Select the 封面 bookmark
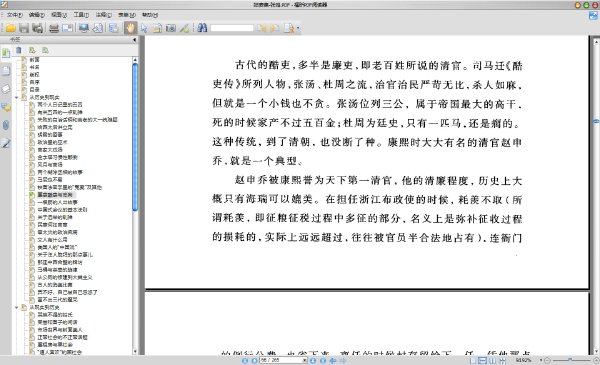This screenshot has width=600, height=365. point(34,60)
